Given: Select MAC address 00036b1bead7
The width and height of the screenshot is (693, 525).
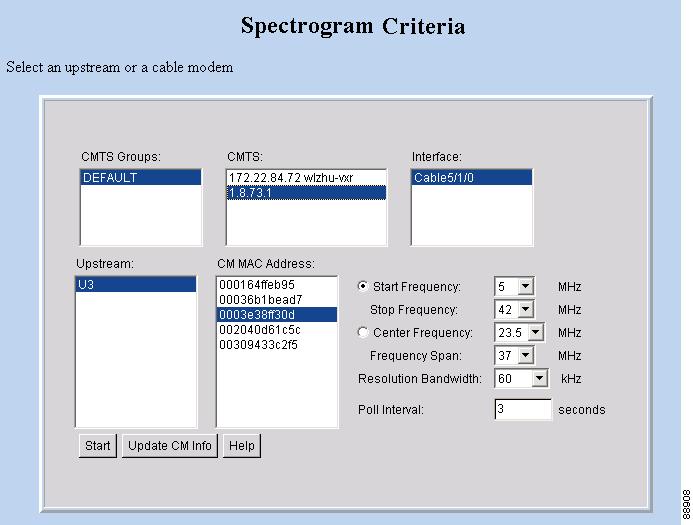Looking at the screenshot, I should point(277,300).
